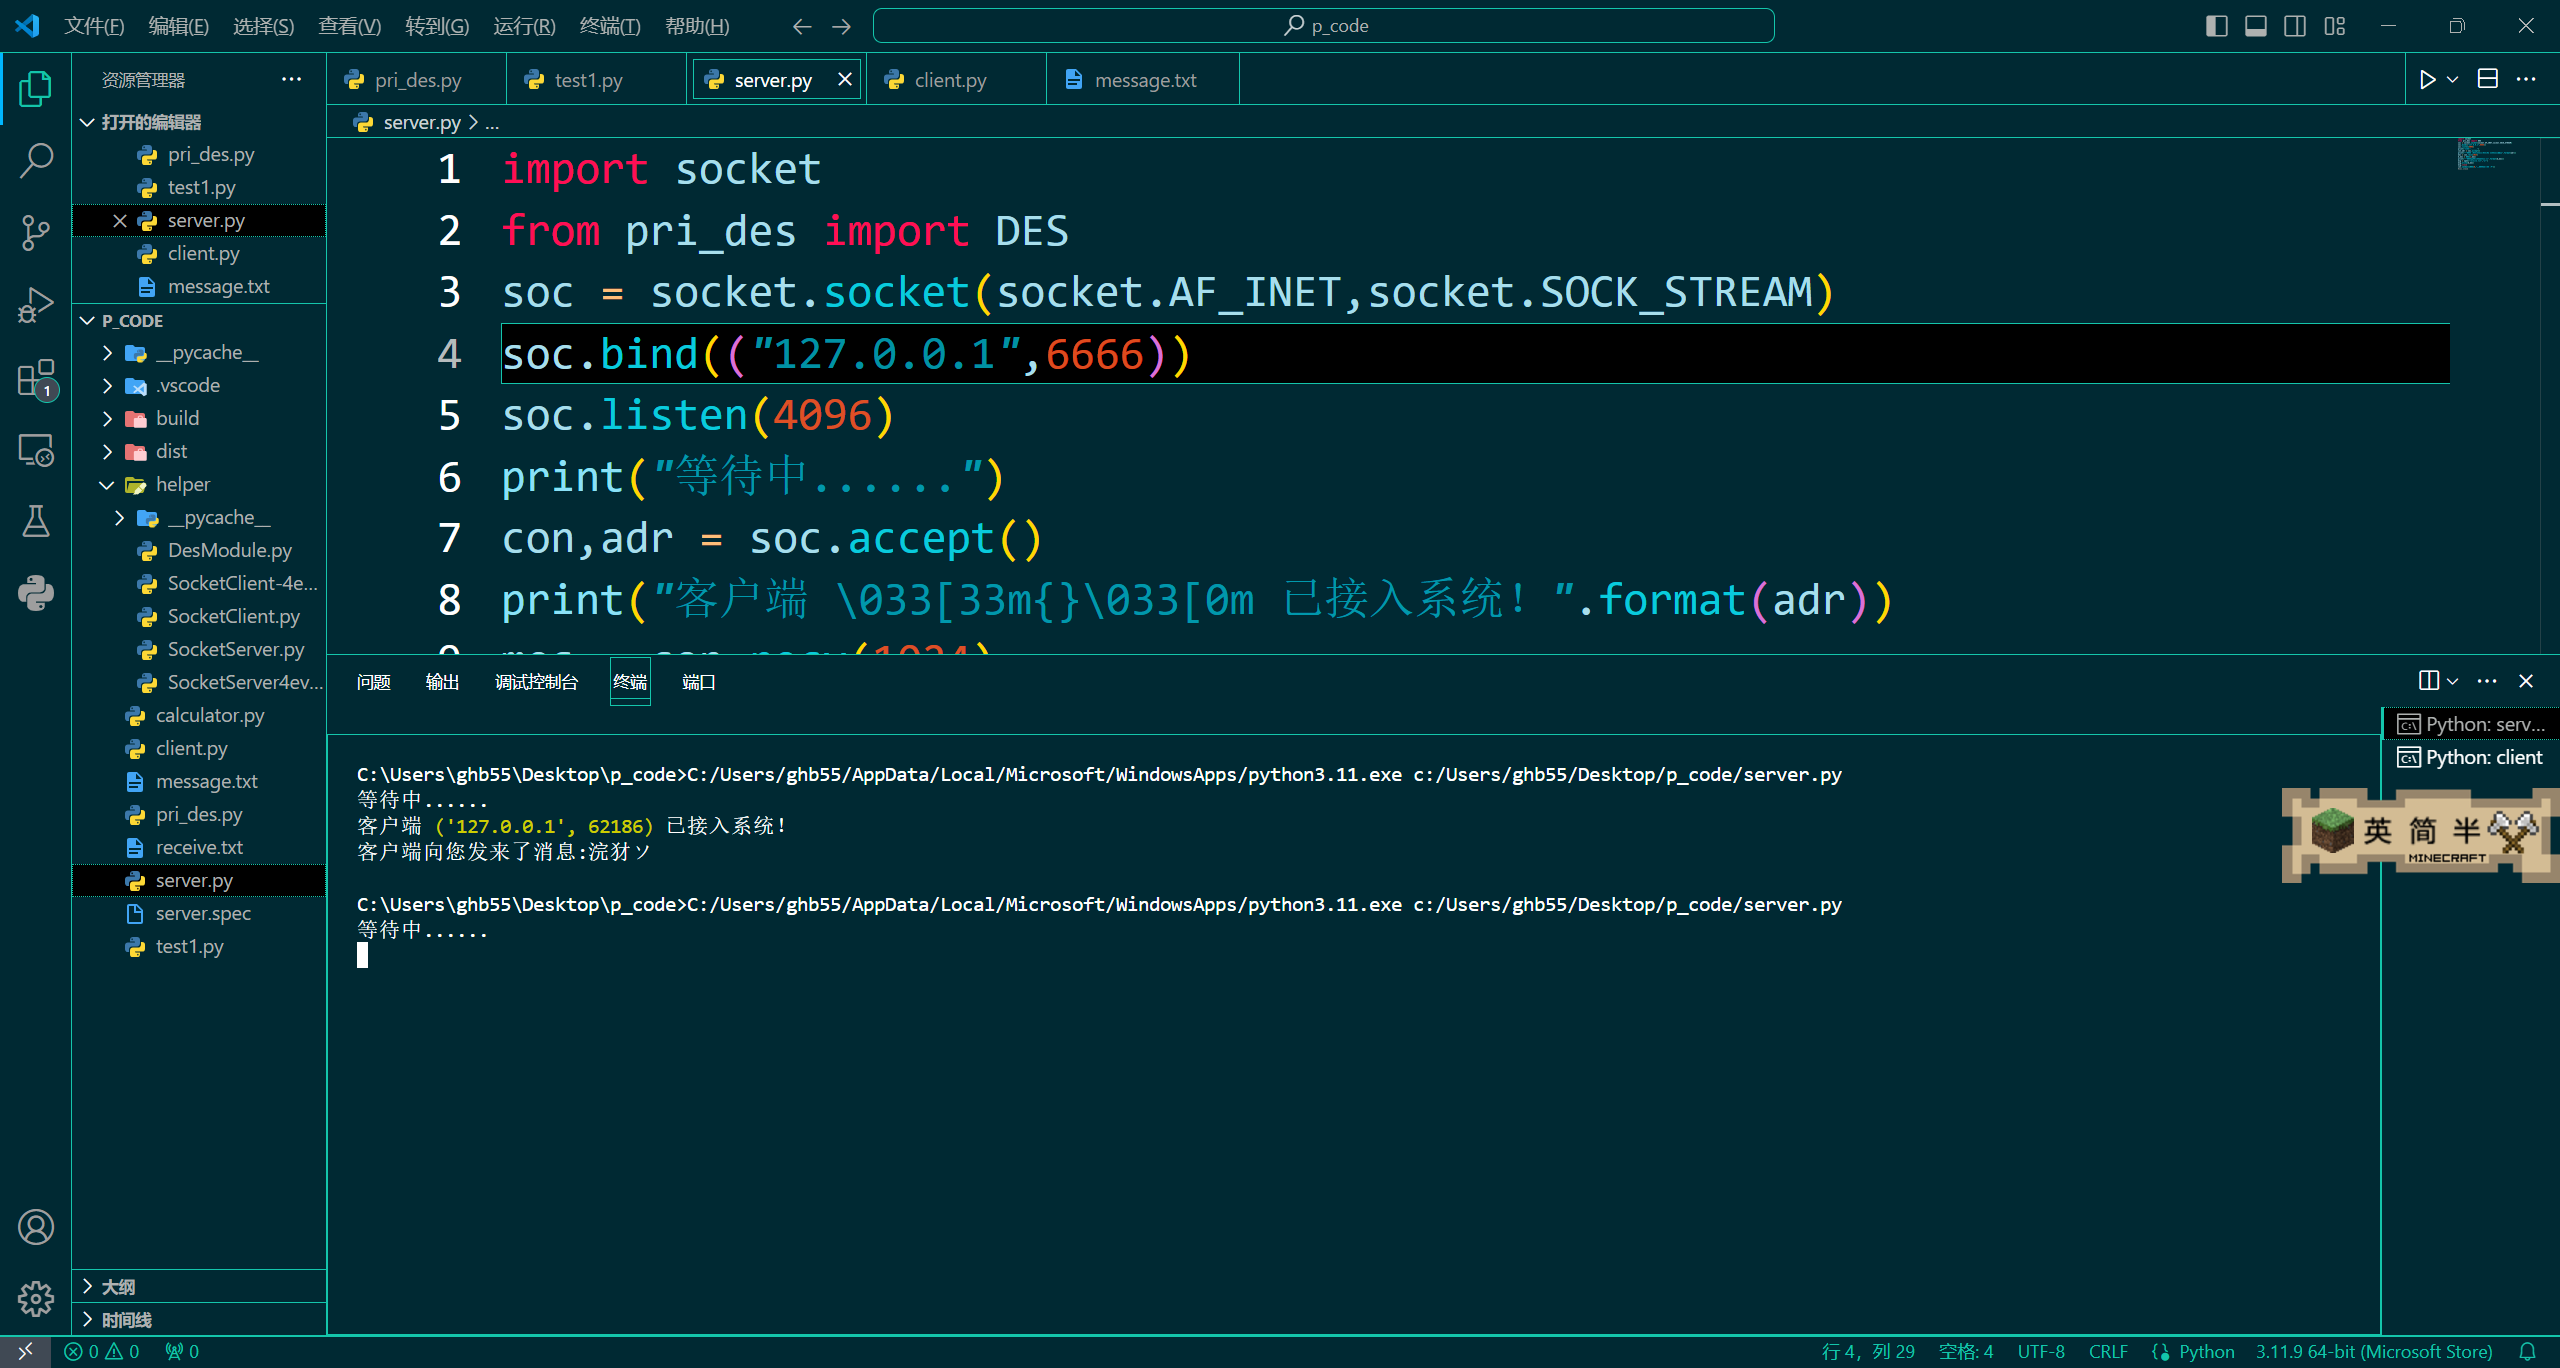The image size is (2560, 1368).
Task: Expand the 大纲 outline section
Action: coord(118,1286)
